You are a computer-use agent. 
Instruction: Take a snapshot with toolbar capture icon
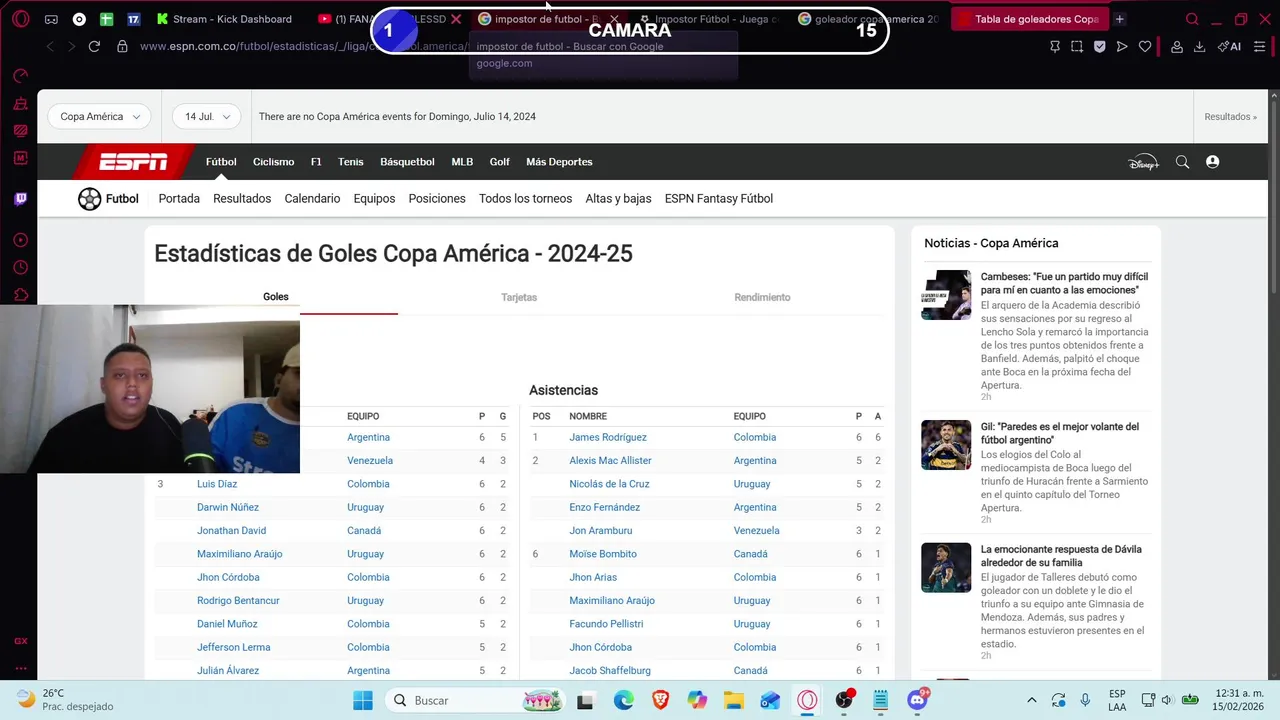[x=1077, y=46]
